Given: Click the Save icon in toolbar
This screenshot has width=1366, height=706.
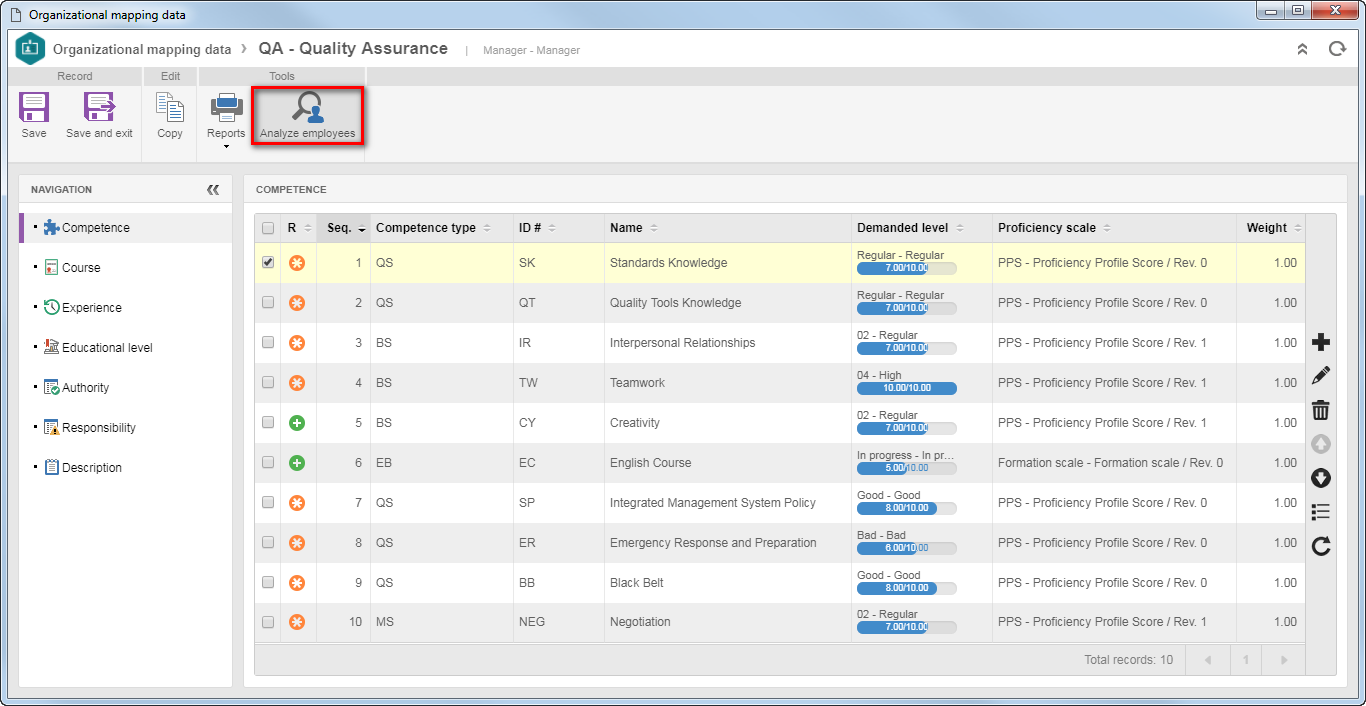Looking at the screenshot, I should (34, 107).
